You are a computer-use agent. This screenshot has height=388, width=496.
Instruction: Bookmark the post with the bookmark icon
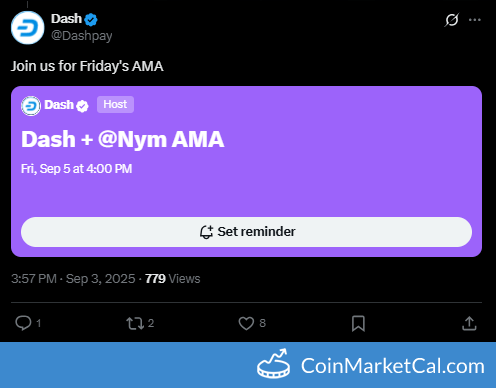358,323
